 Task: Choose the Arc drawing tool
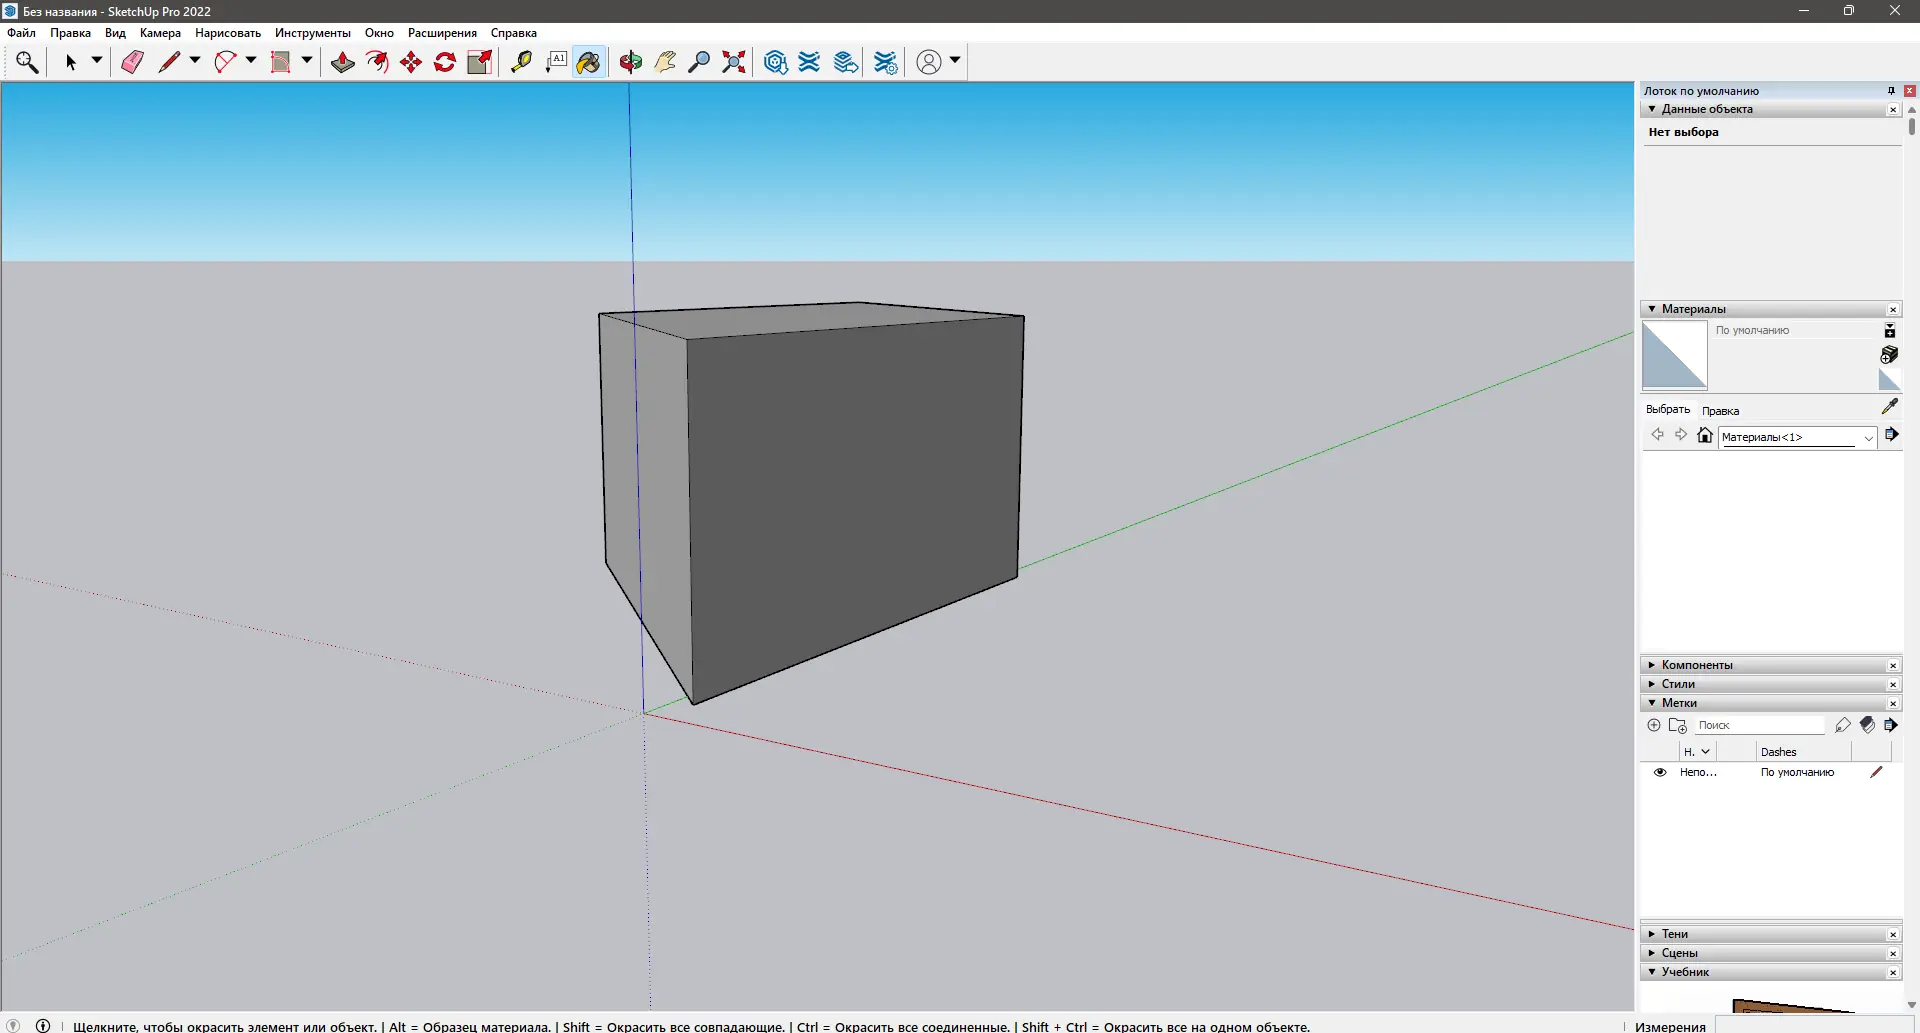pos(225,62)
